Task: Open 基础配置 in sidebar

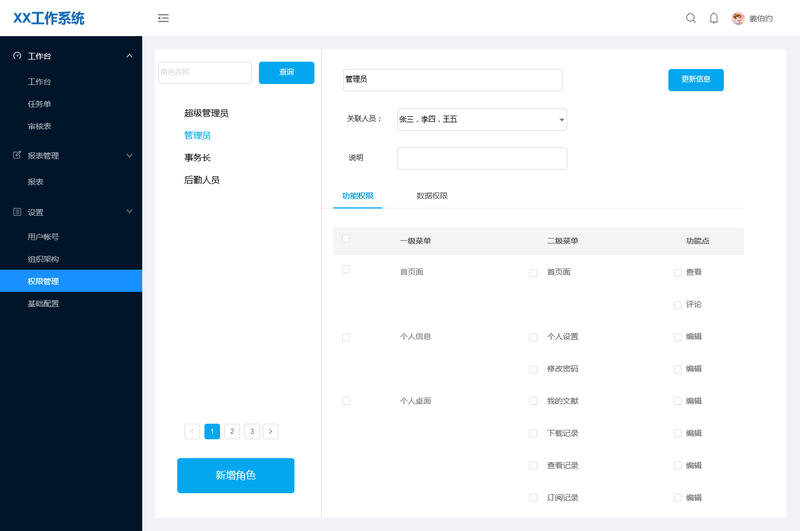Action: pos(43,304)
